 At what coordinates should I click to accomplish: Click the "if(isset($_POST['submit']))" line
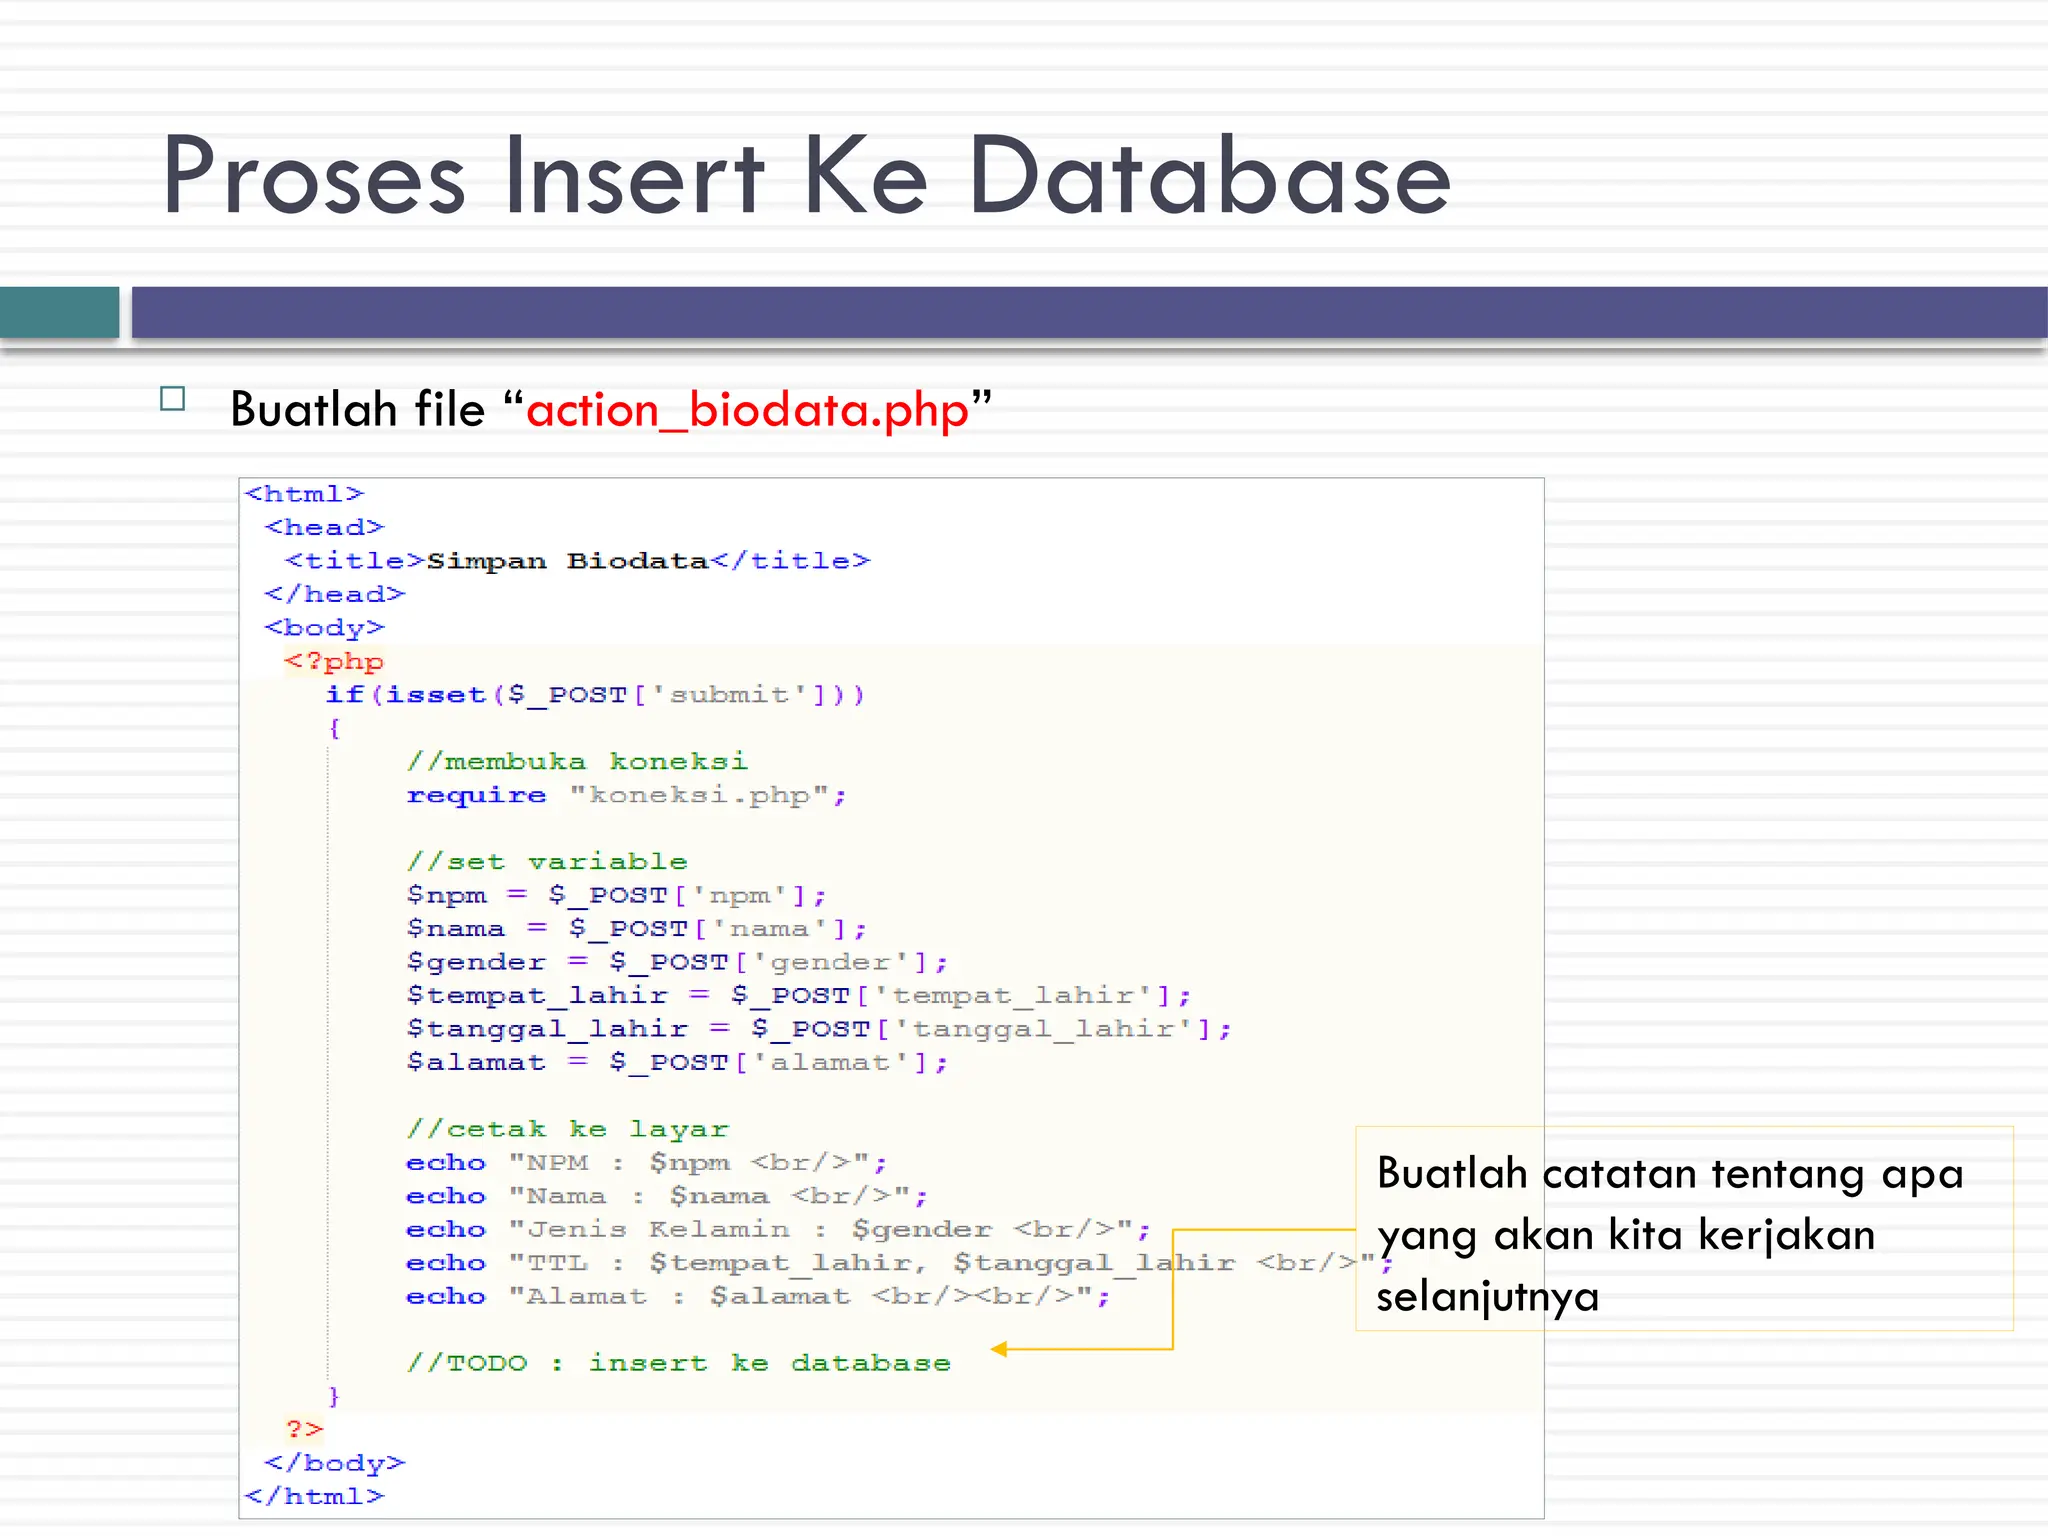(595, 695)
